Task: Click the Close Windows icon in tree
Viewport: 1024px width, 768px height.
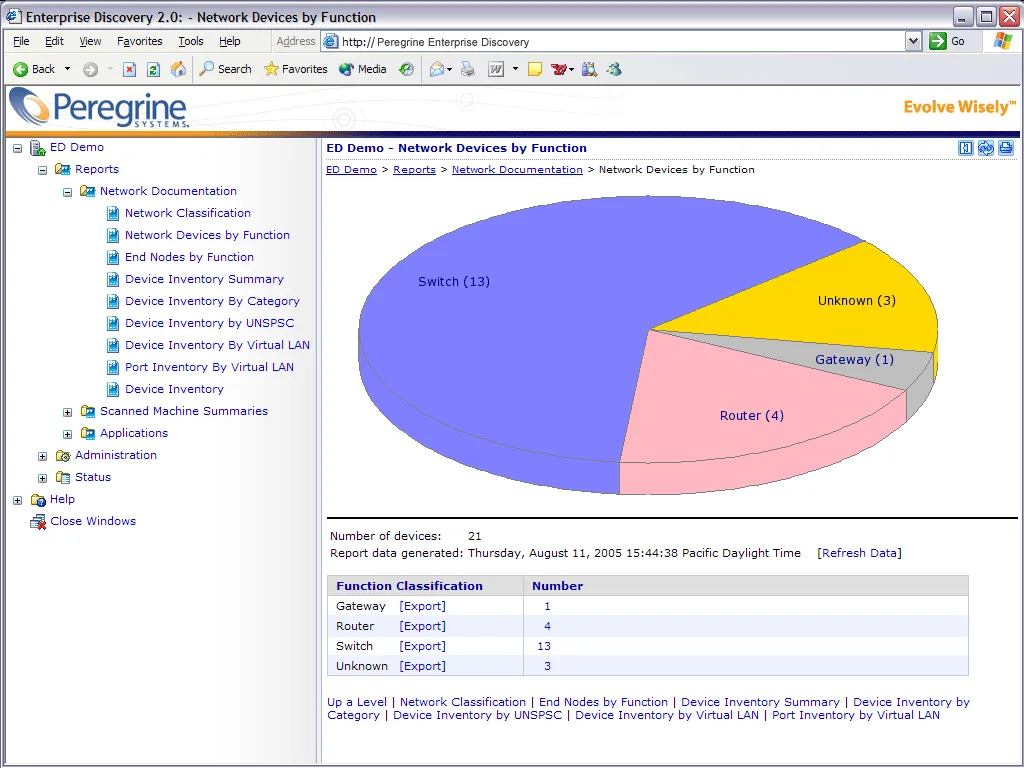Action: [x=38, y=522]
